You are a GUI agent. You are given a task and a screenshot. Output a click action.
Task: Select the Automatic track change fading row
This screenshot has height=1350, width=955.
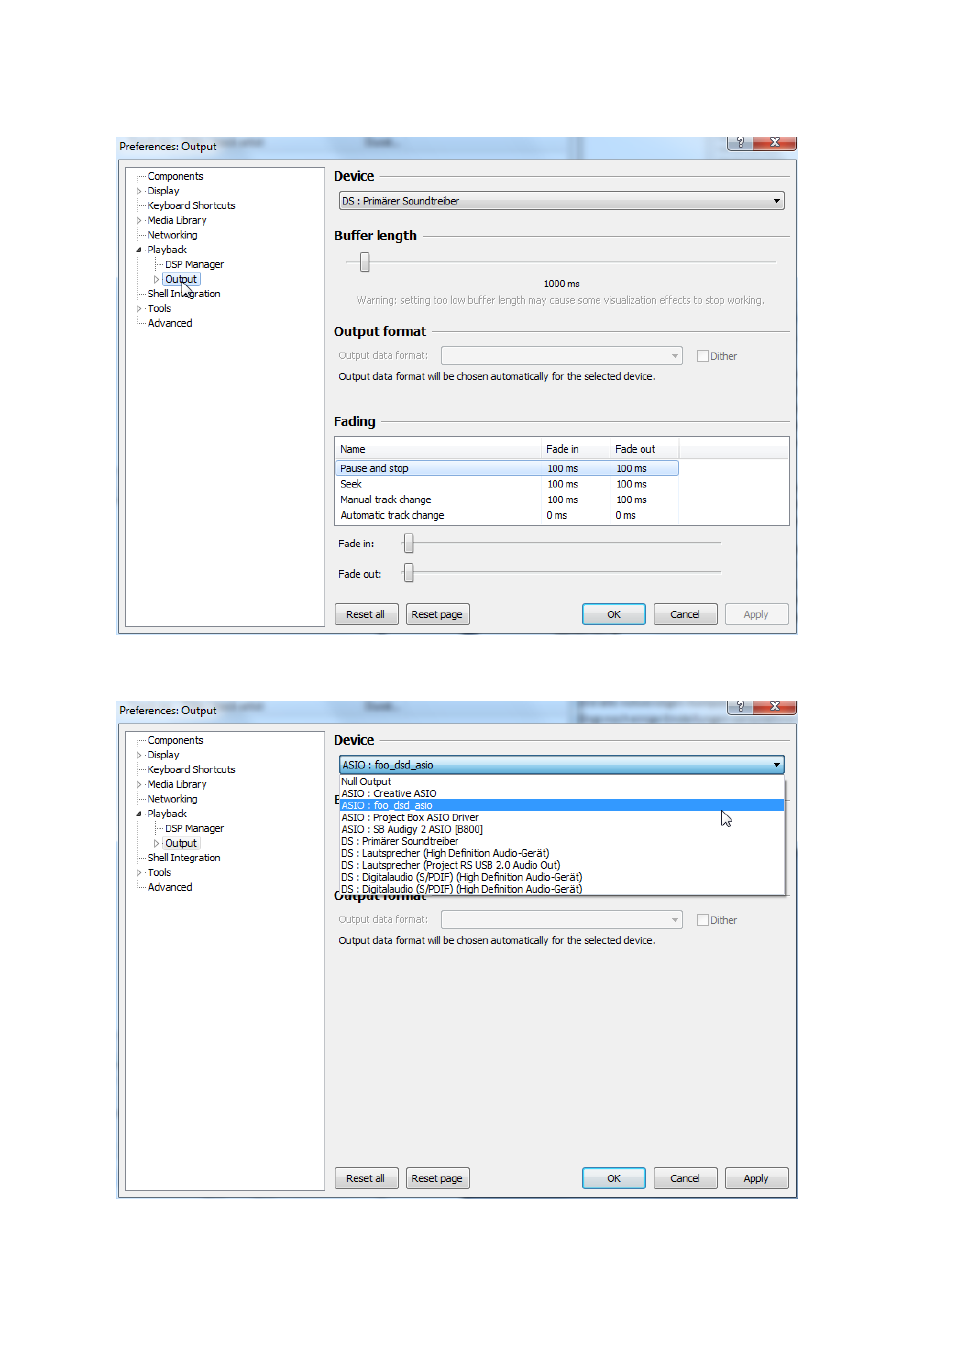[x=508, y=516]
